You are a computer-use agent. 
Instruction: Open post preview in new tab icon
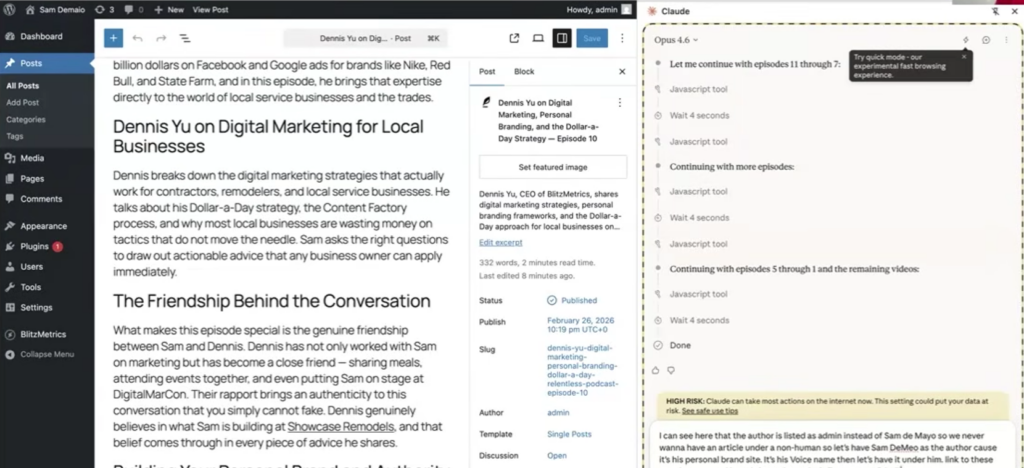click(514, 38)
